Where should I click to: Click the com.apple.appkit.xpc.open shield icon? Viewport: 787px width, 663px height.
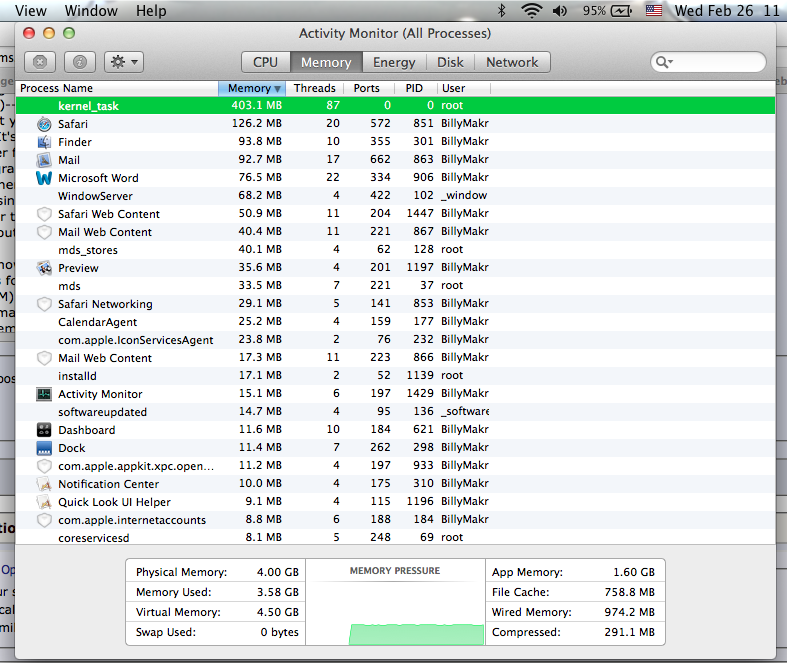pos(44,466)
